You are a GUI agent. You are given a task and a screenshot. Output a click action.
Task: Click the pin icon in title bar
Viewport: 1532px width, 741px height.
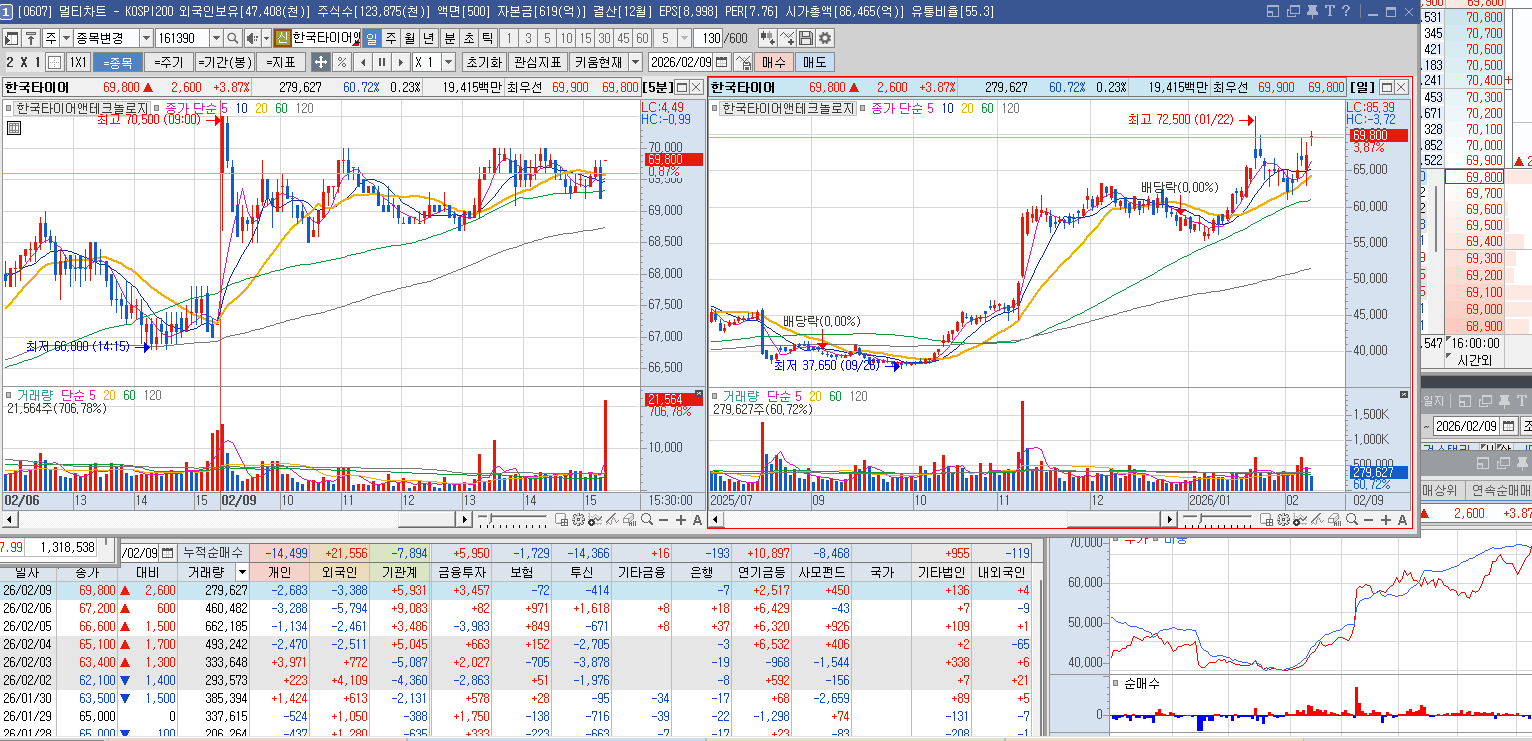[1312, 12]
